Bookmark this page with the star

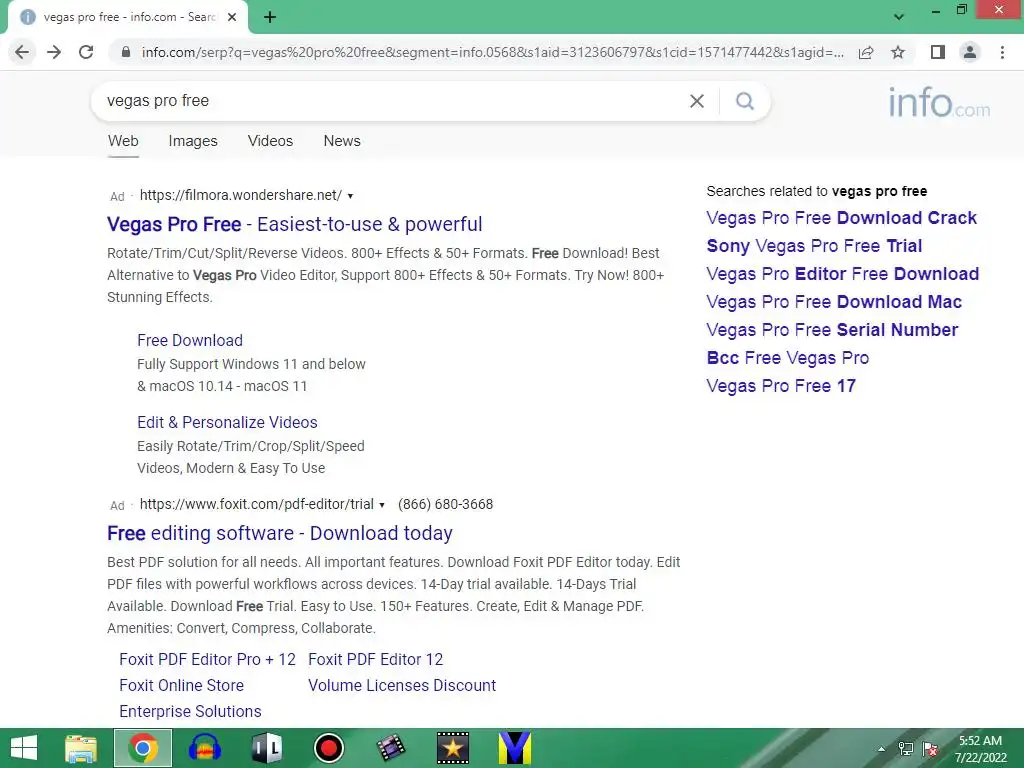click(x=898, y=52)
